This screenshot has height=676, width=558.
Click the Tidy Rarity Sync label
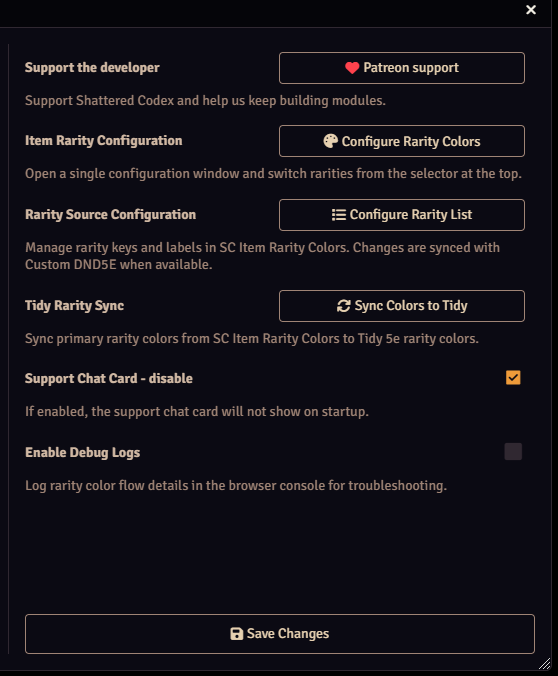(x=75, y=306)
